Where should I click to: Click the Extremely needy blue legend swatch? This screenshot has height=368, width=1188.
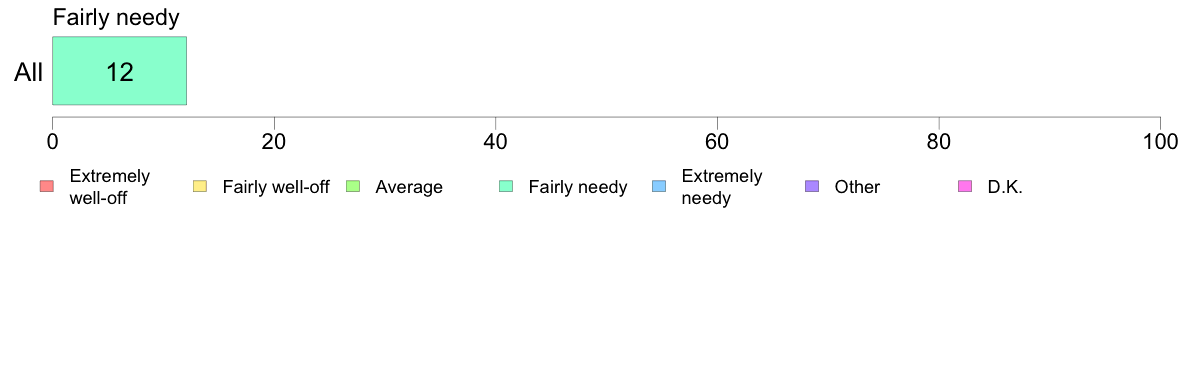[659, 186]
